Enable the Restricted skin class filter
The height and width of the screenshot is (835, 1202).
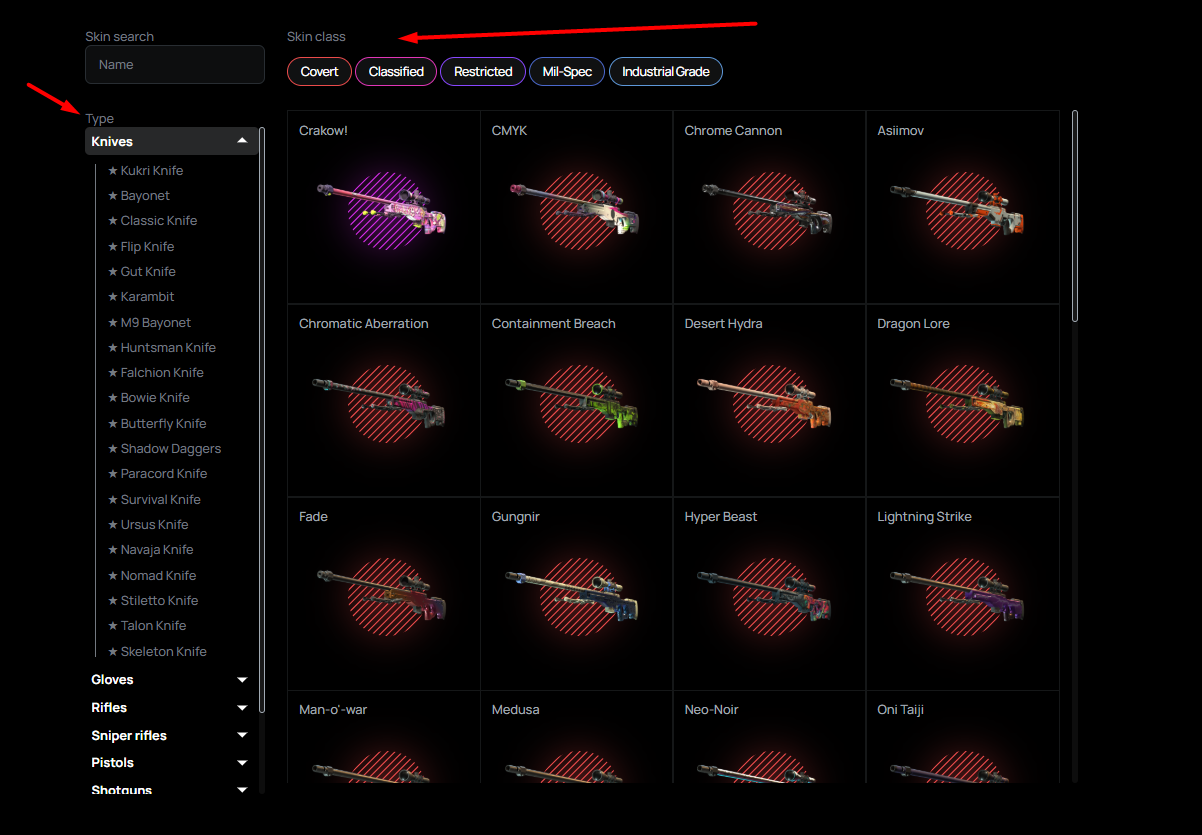pyautogui.click(x=483, y=72)
